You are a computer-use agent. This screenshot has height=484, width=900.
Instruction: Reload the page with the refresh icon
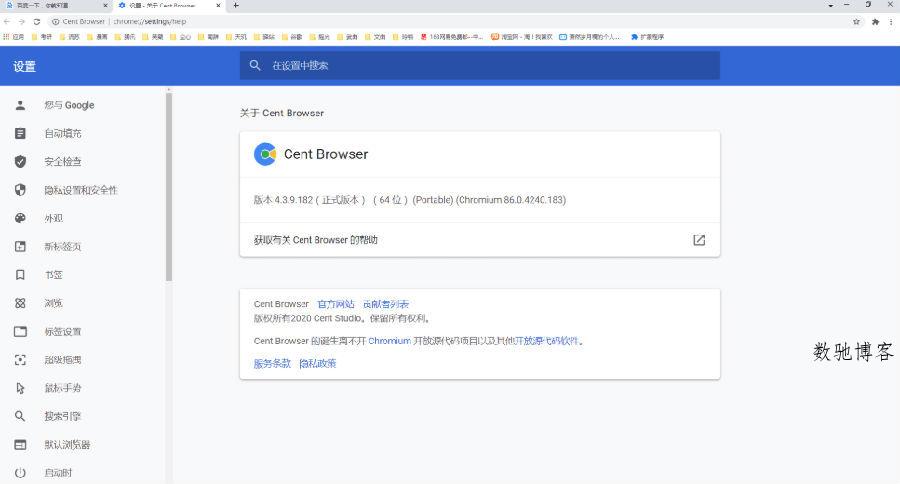pos(37,21)
